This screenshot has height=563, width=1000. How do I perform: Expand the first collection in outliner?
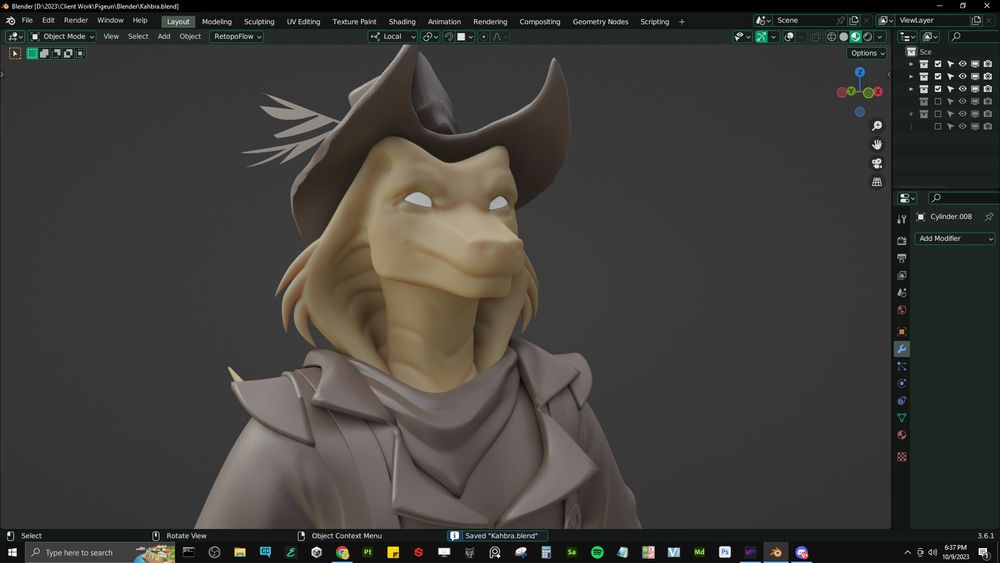point(911,64)
